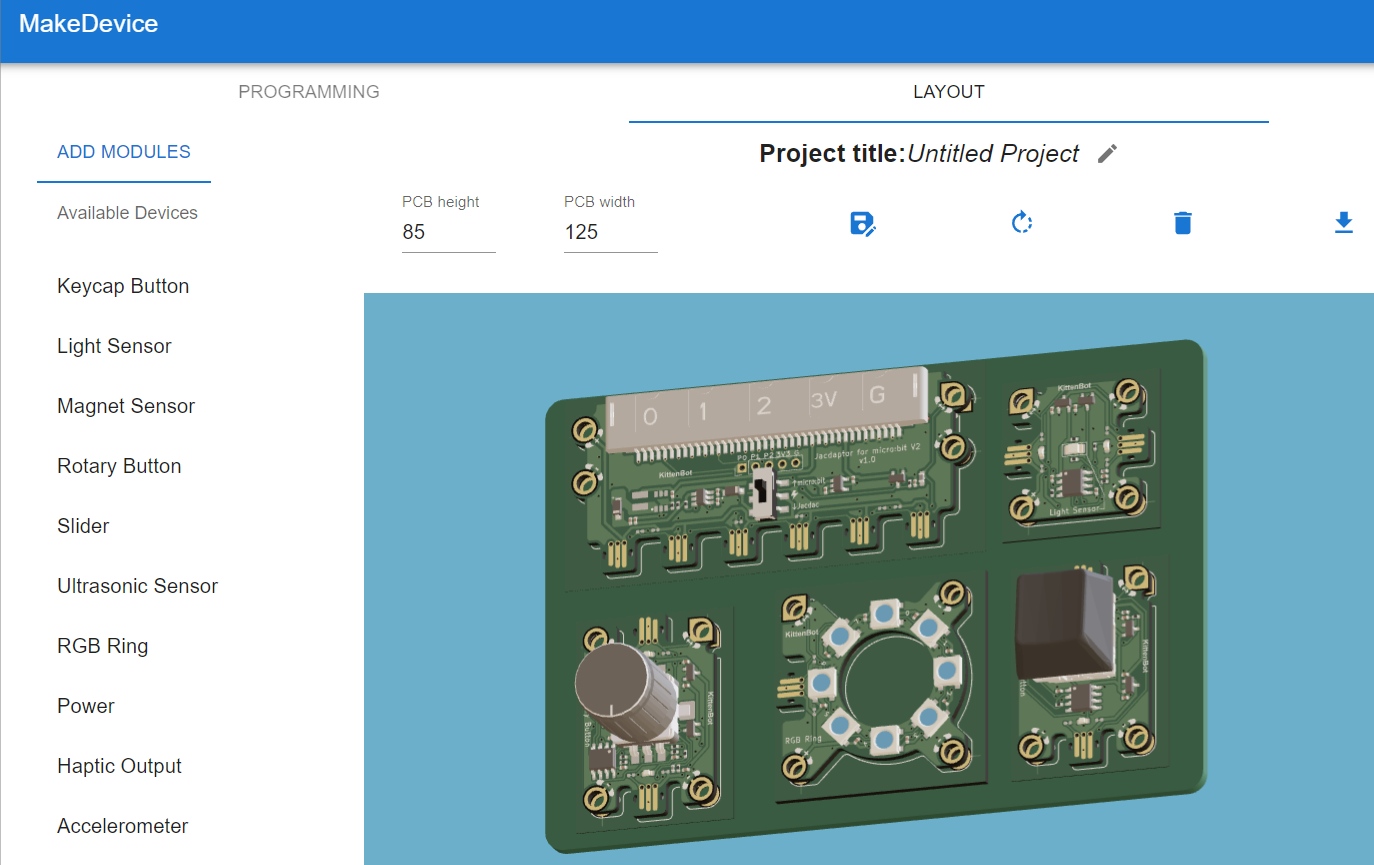
Task: Edit project title with pencil icon
Action: pos(1107,153)
